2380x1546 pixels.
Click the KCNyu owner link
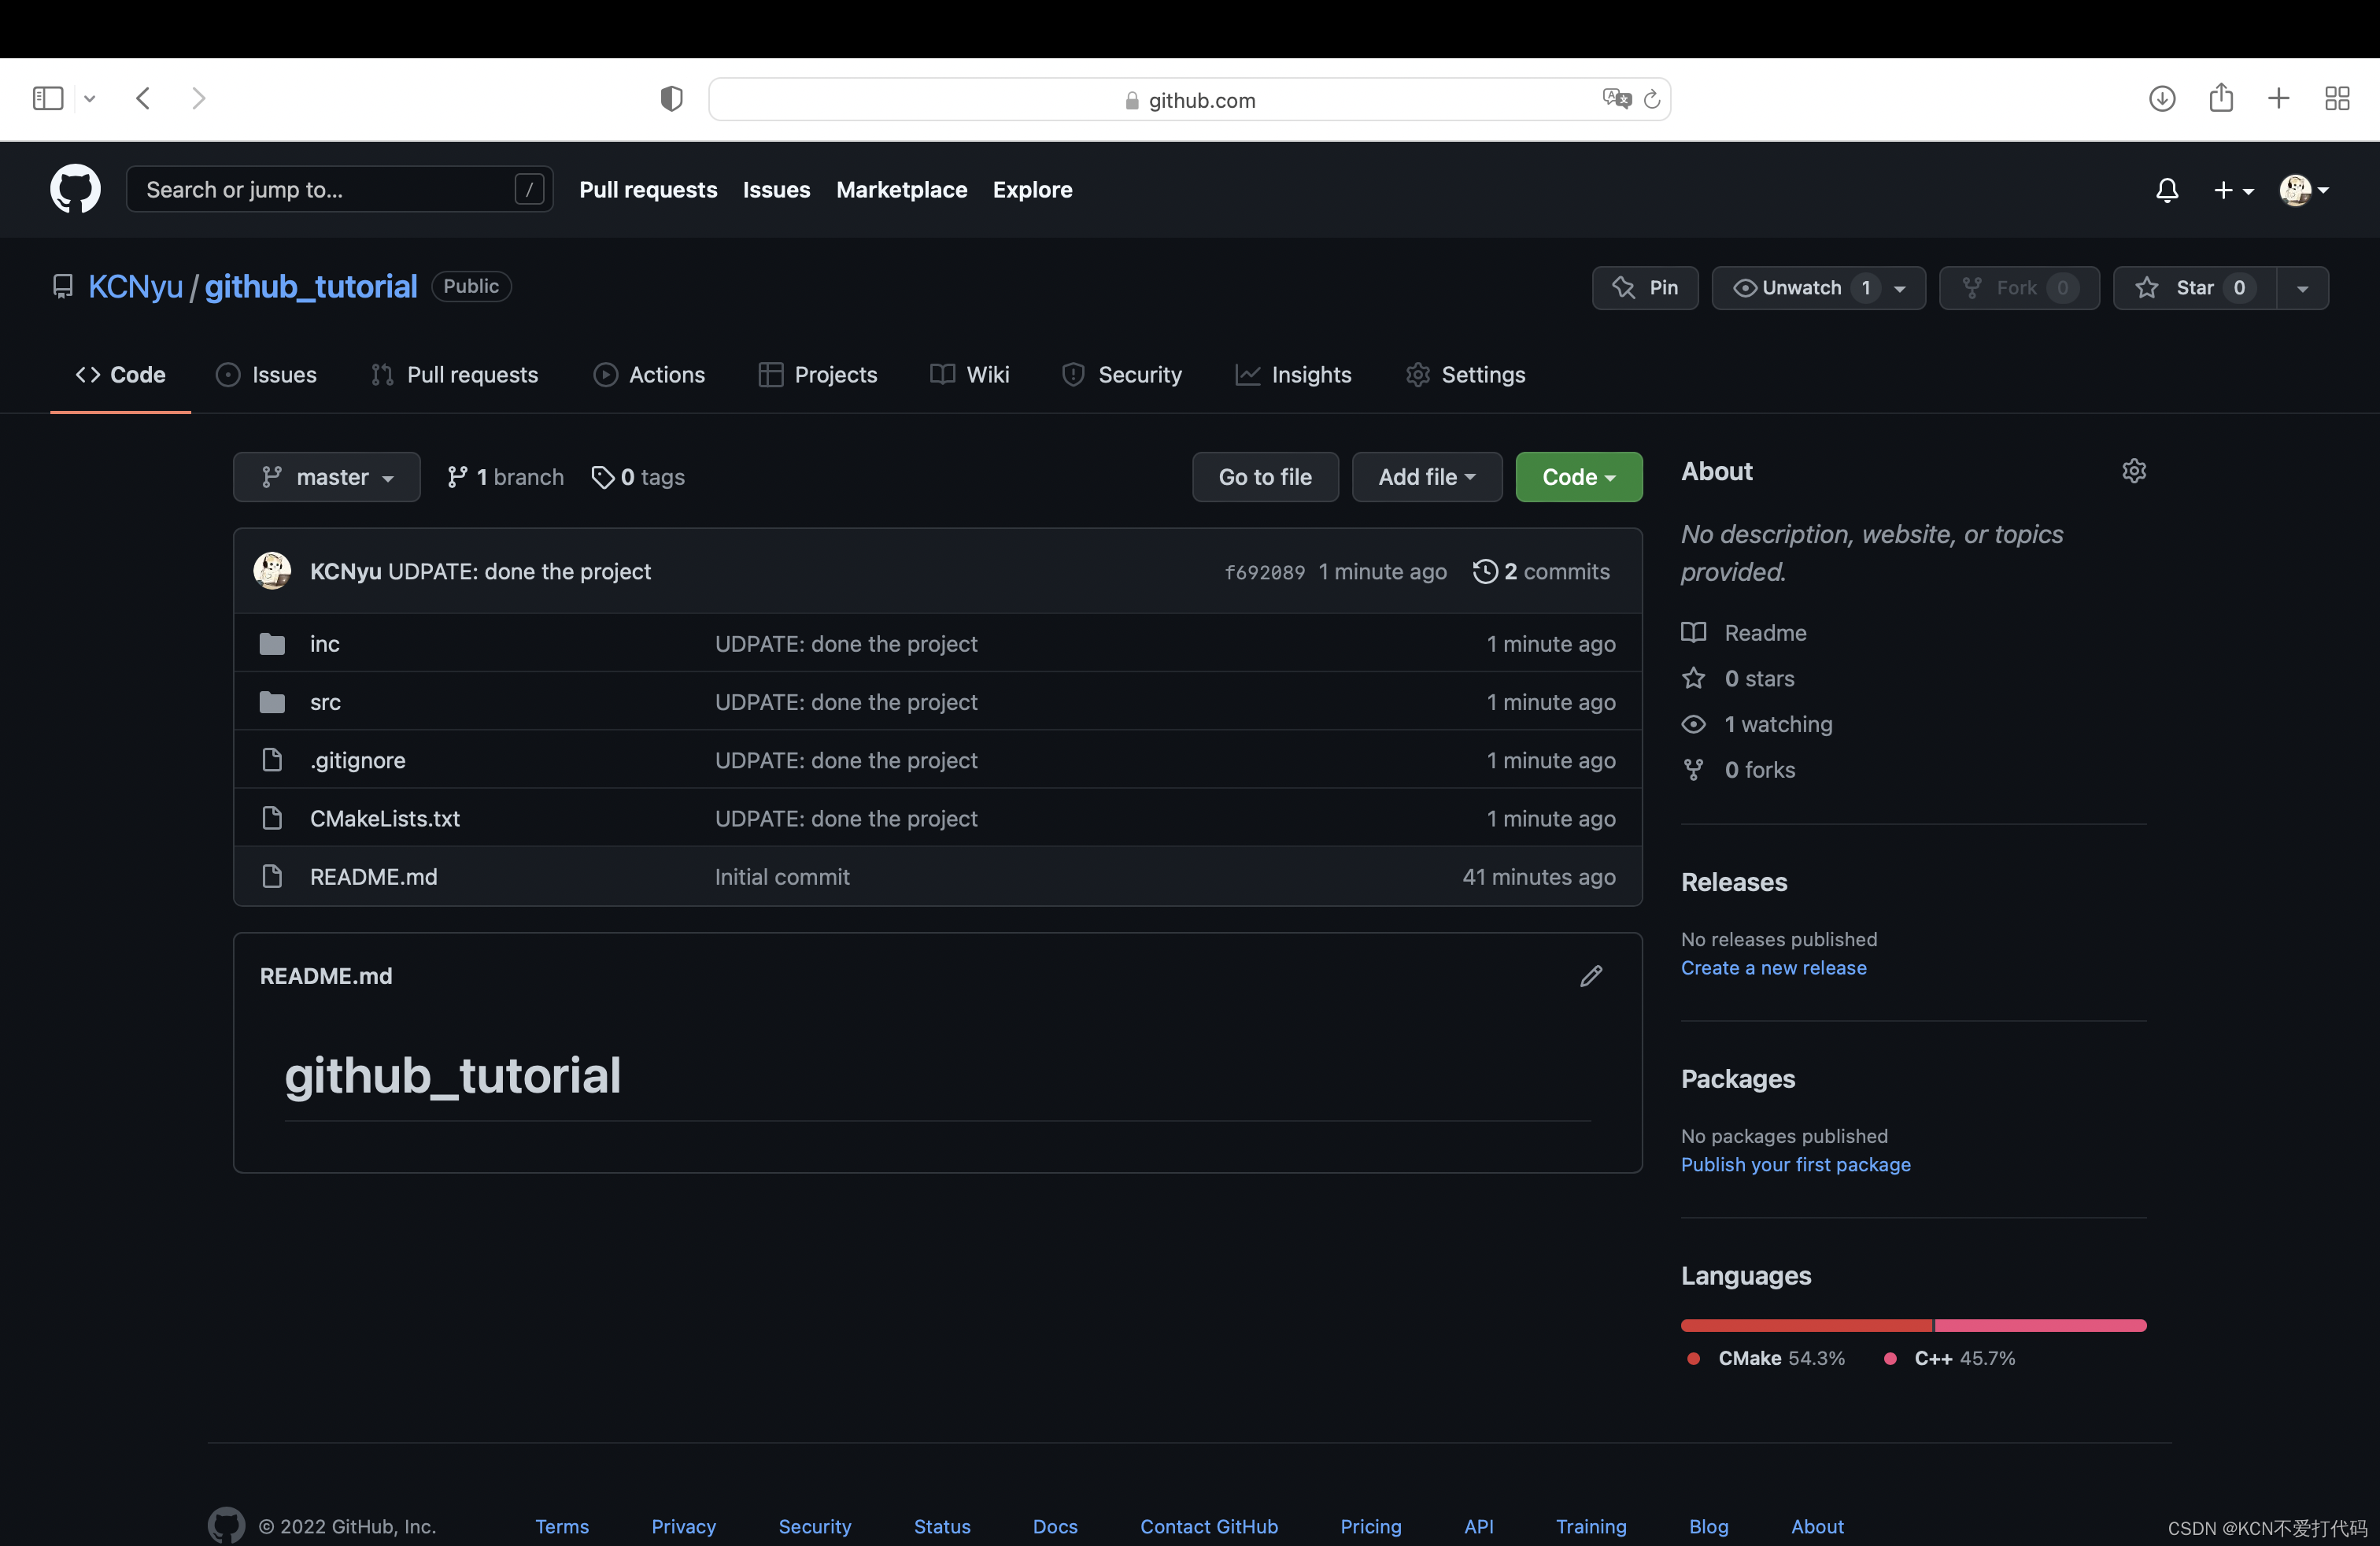point(135,287)
